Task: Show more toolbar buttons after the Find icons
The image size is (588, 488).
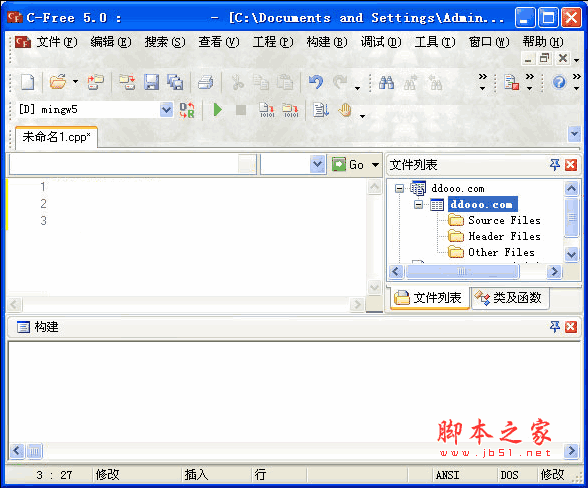Action: coord(483,82)
